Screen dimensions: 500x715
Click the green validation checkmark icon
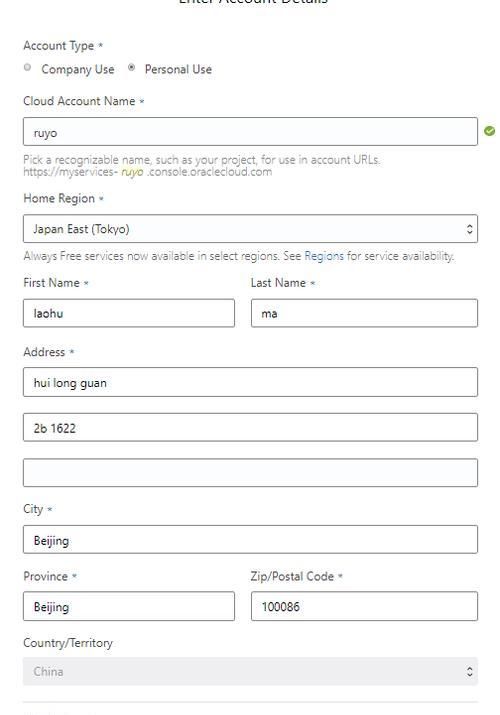pos(490,131)
